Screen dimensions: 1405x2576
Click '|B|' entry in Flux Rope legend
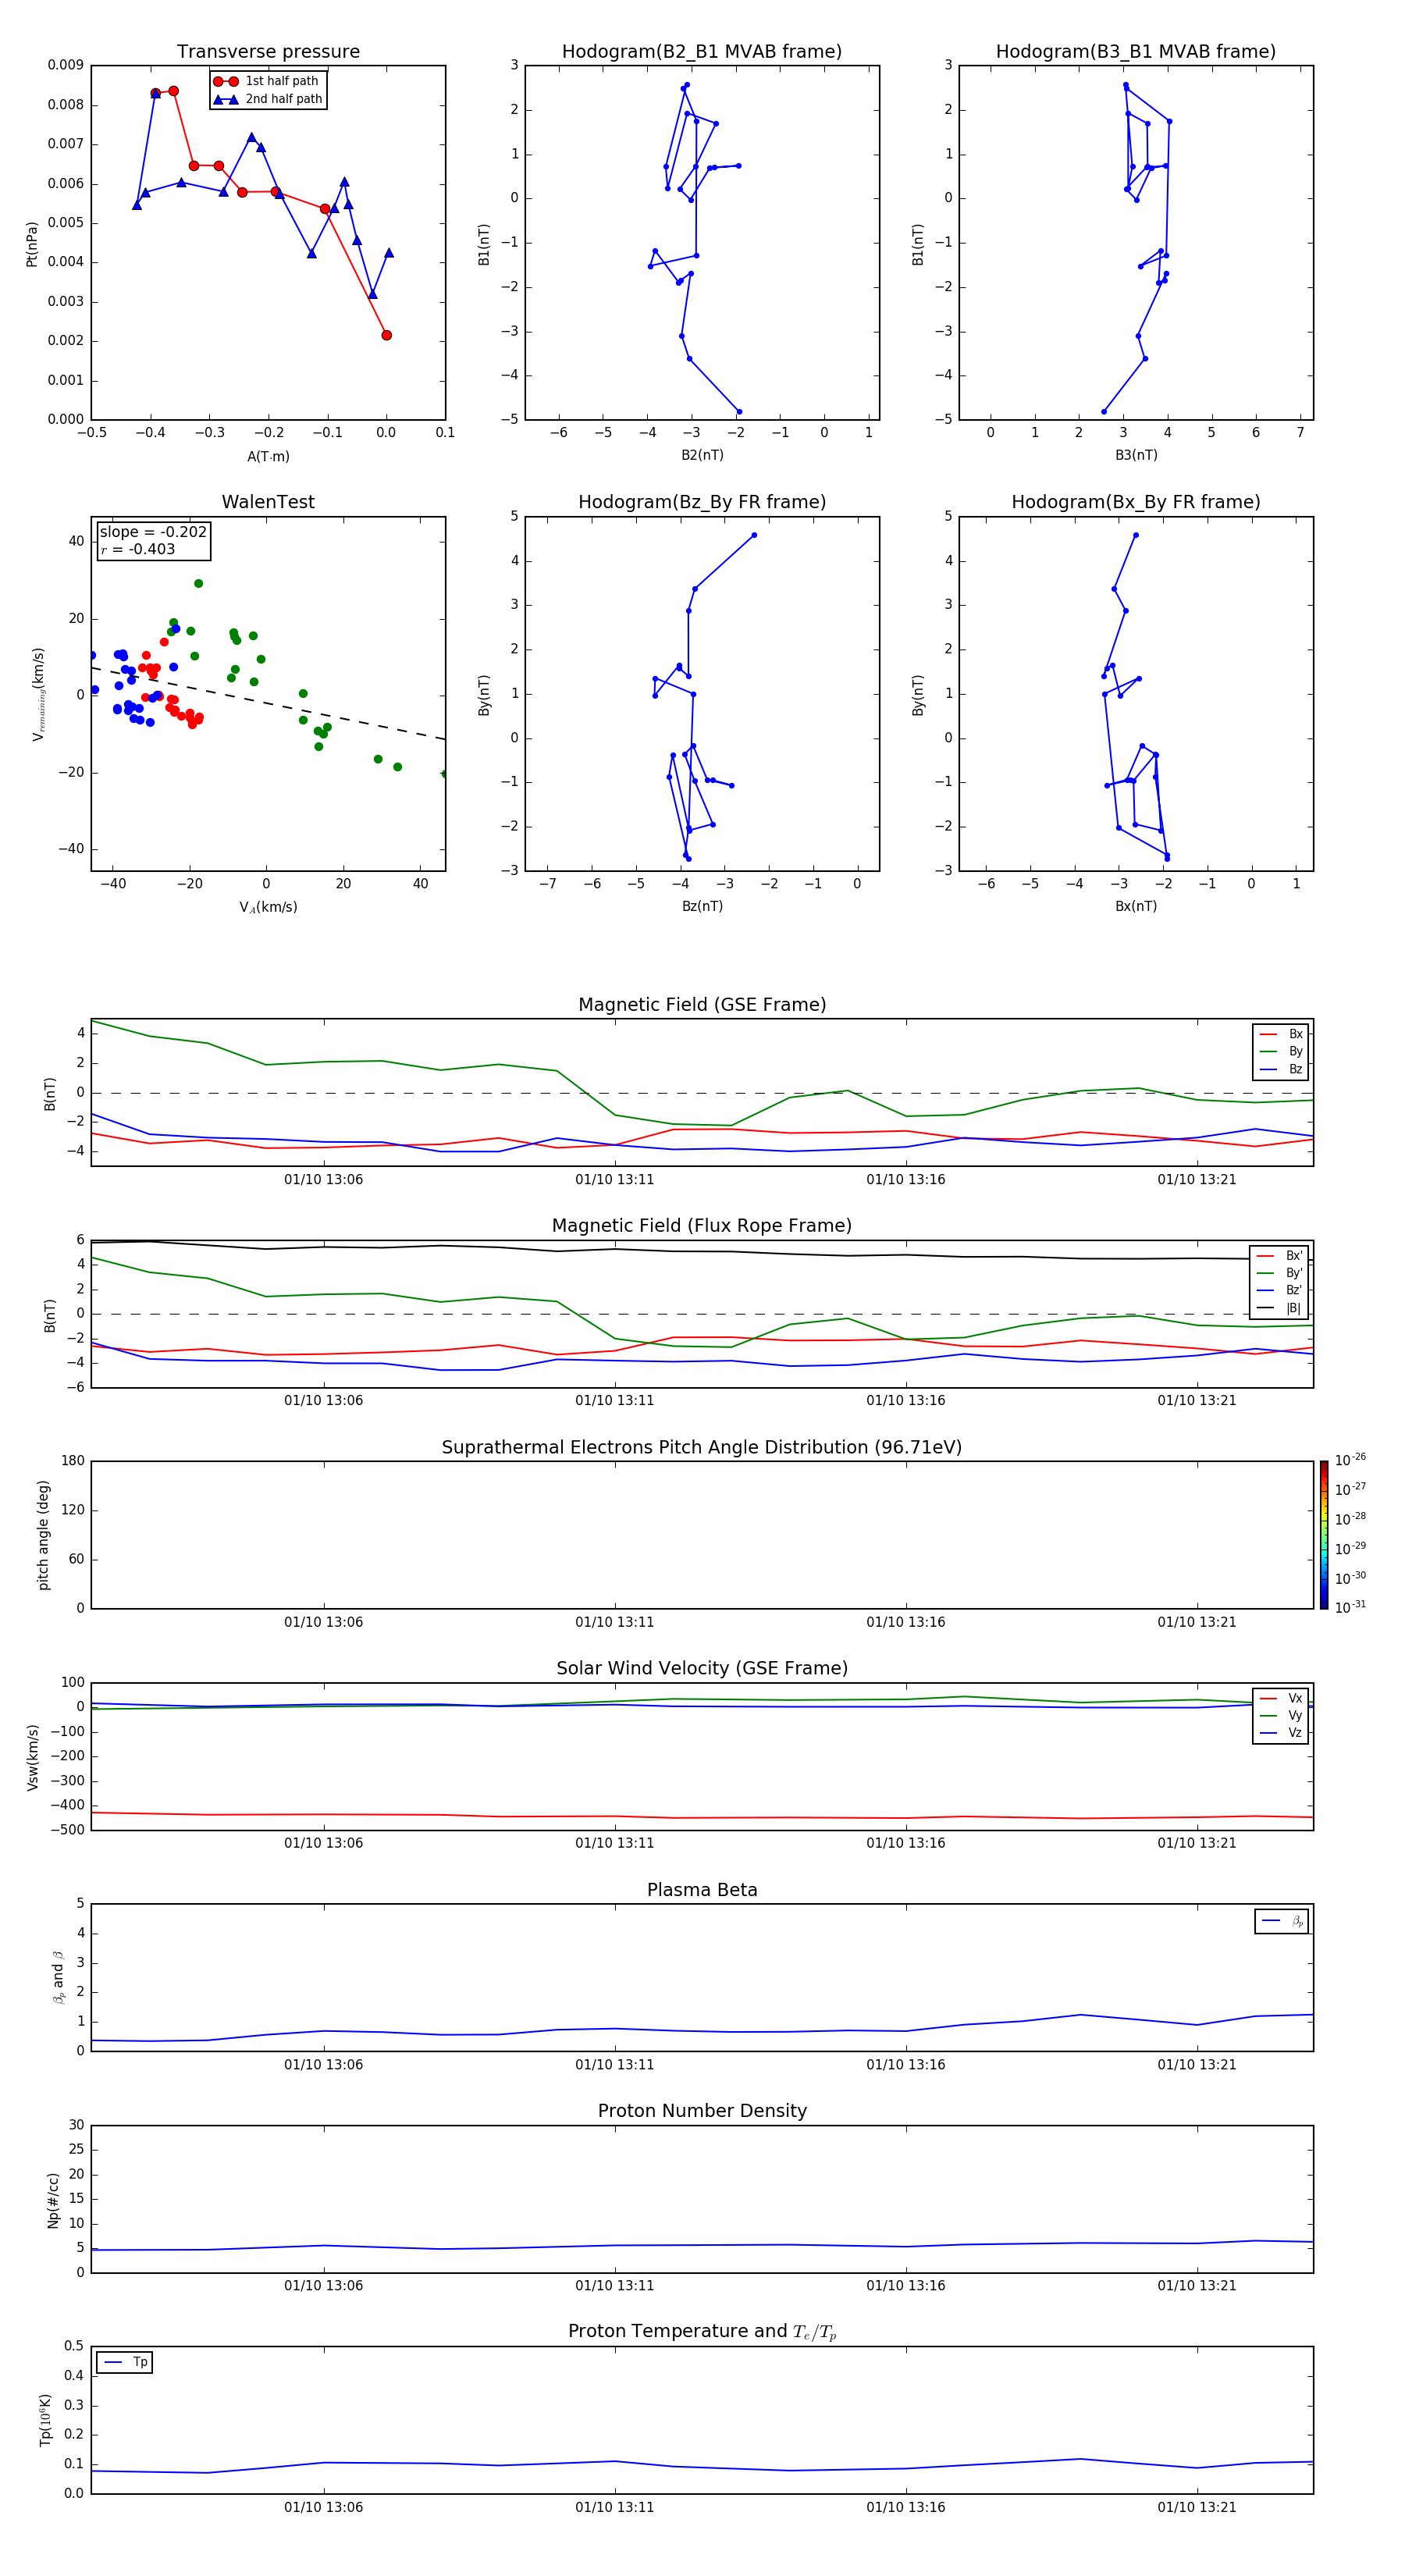[1279, 1308]
